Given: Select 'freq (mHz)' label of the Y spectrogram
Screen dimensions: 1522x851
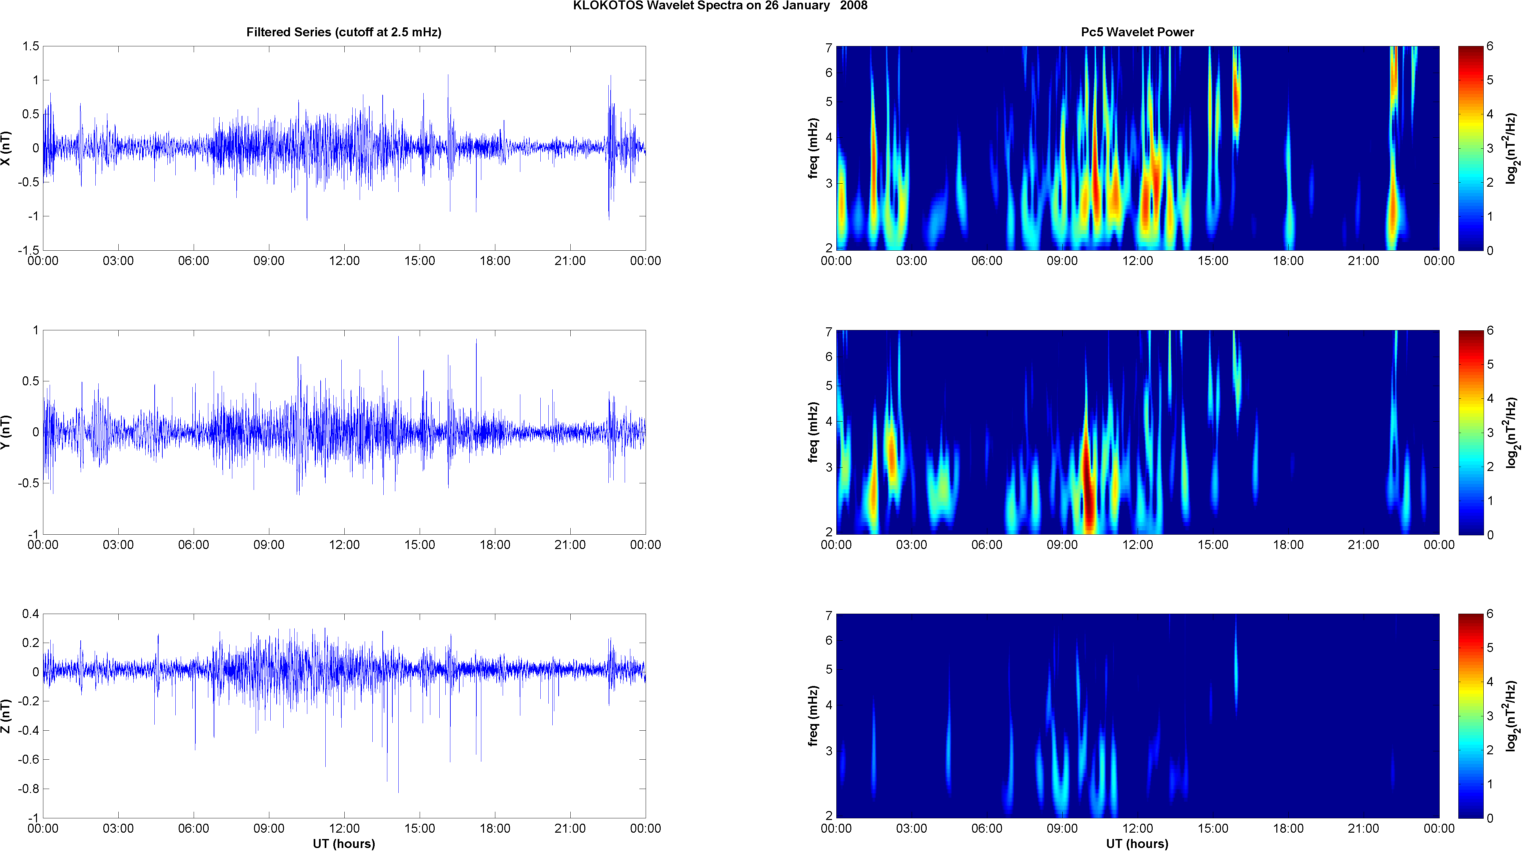Looking at the screenshot, I should click(x=814, y=432).
